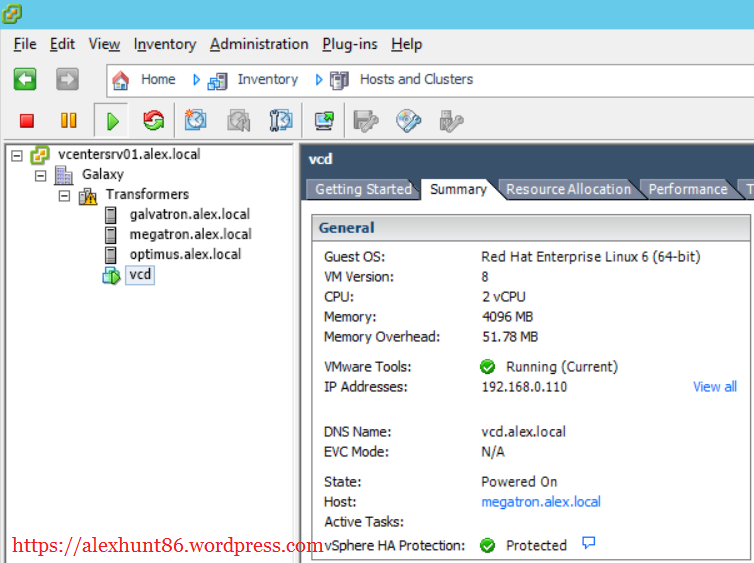This screenshot has width=754, height=563.
Task: Collapse the Transformers cluster node
Action: [64, 196]
